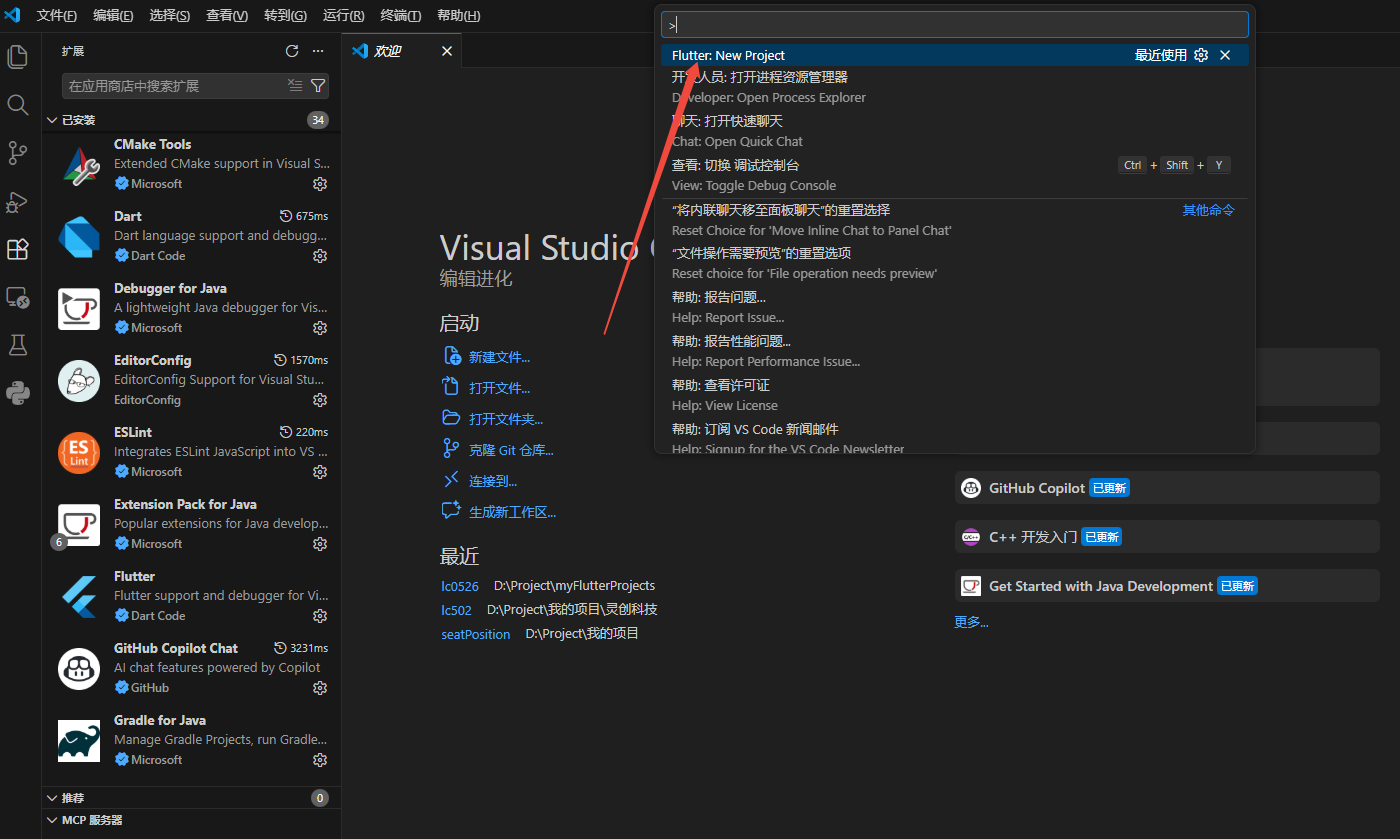Run View: Toggle Debug Console command
1400x839 pixels.
pos(955,175)
